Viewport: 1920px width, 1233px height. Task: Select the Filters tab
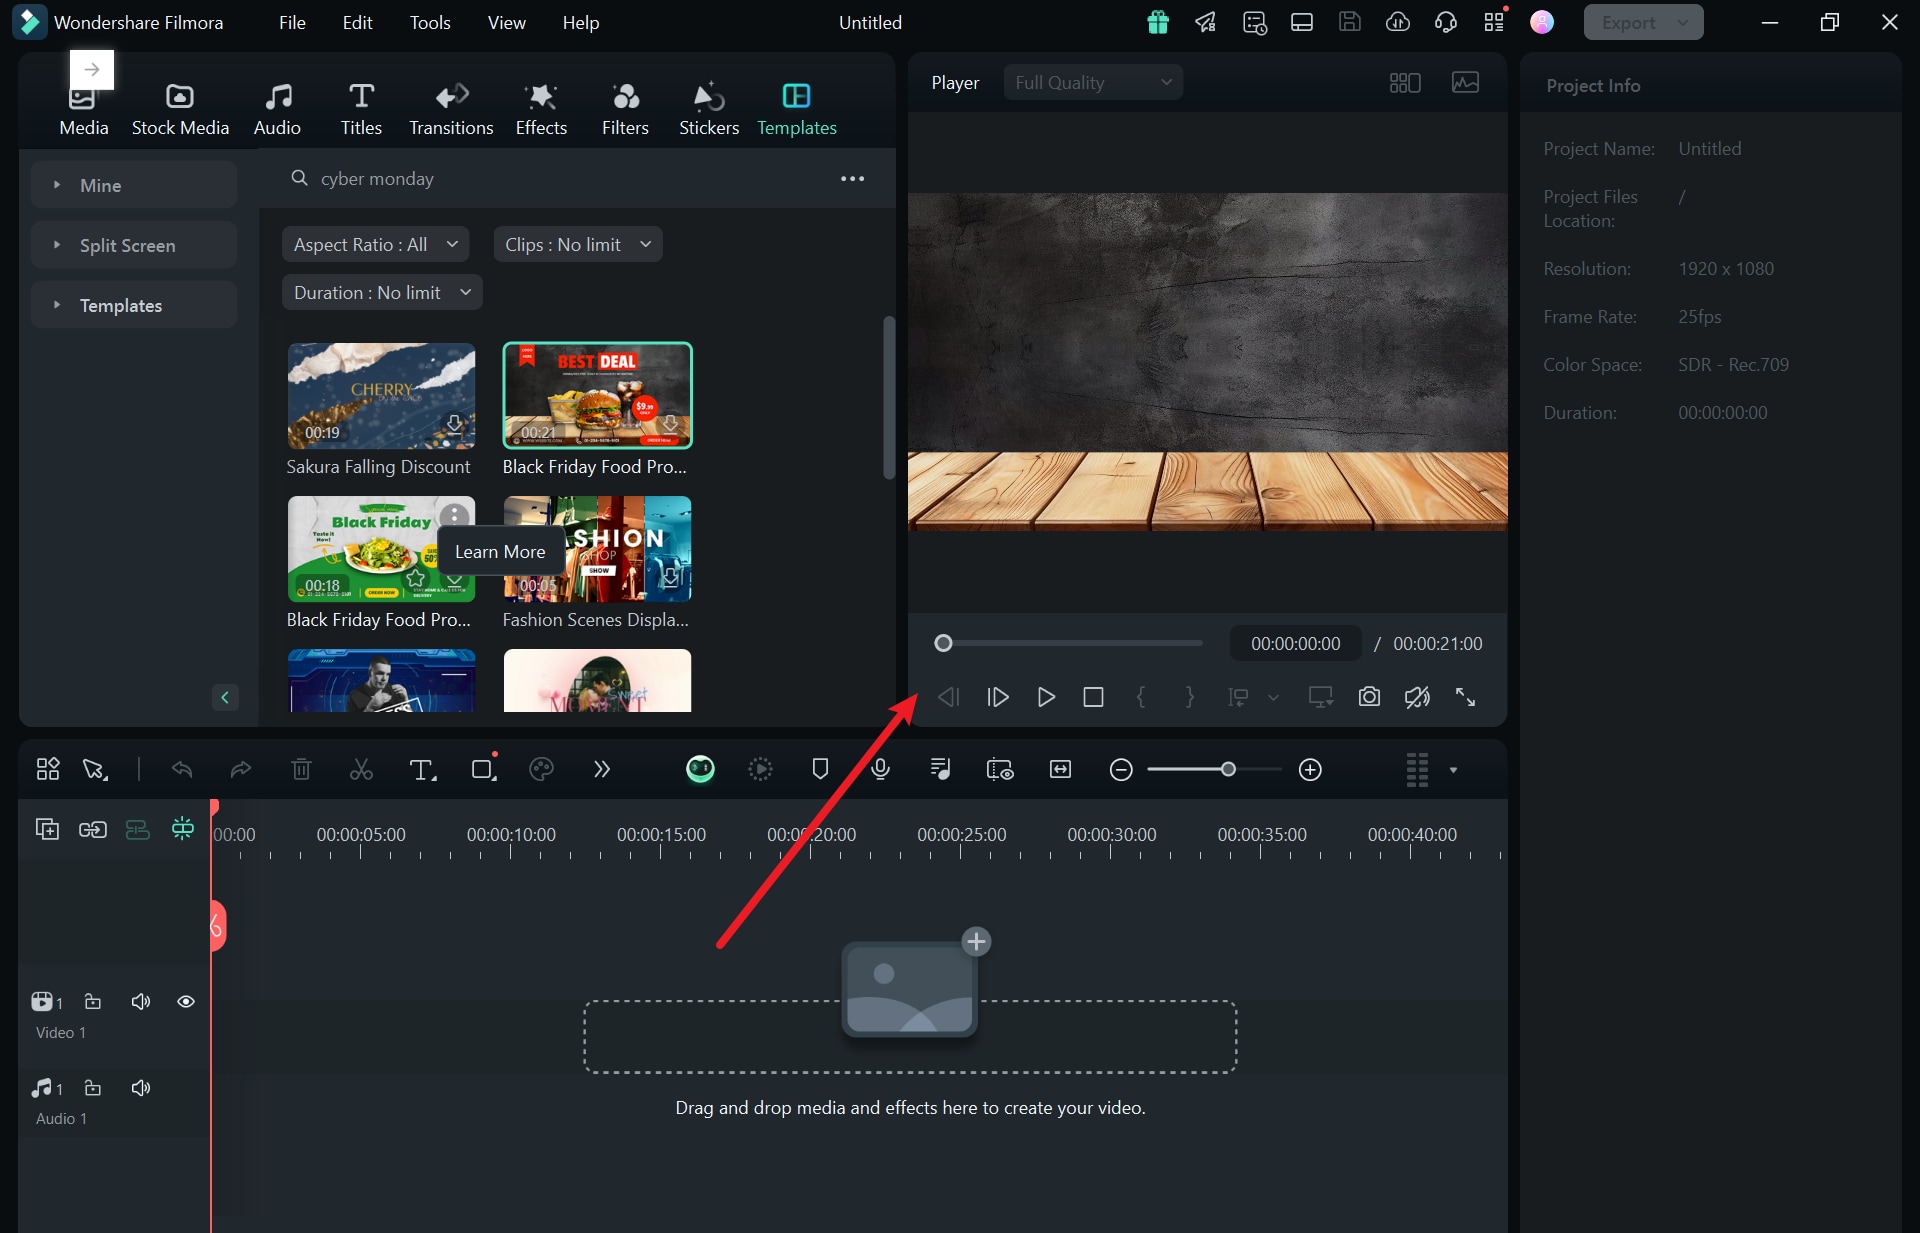626,108
